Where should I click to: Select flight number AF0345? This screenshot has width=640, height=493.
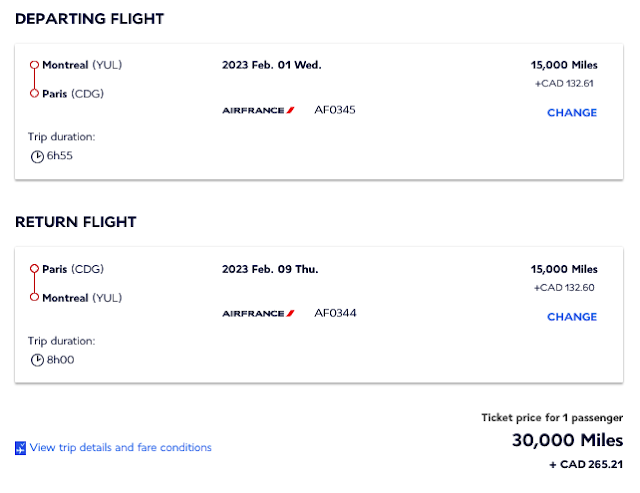point(335,109)
